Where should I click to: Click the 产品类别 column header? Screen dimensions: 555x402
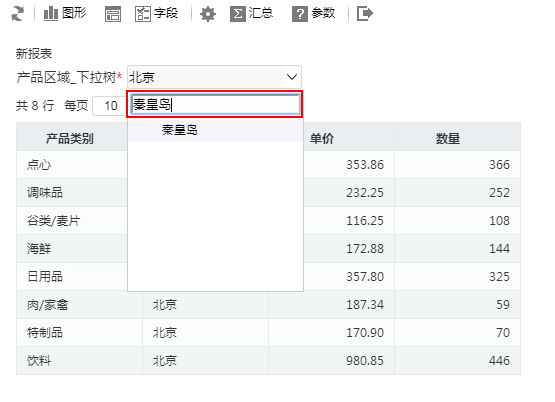(69, 138)
